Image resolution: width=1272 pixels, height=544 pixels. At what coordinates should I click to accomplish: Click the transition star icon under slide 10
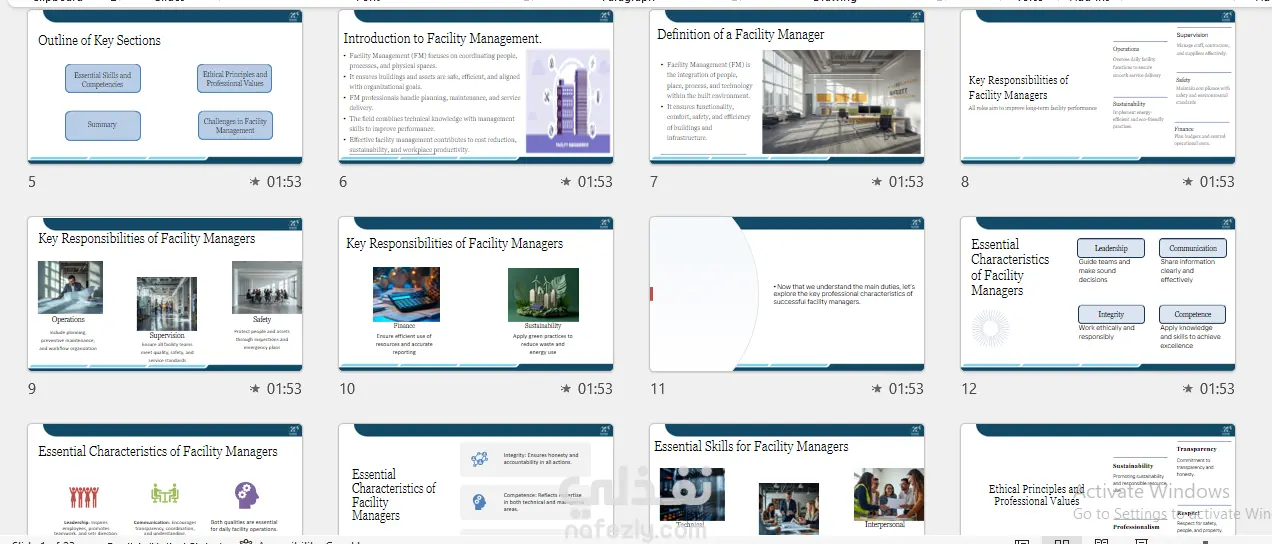pyautogui.click(x=566, y=388)
